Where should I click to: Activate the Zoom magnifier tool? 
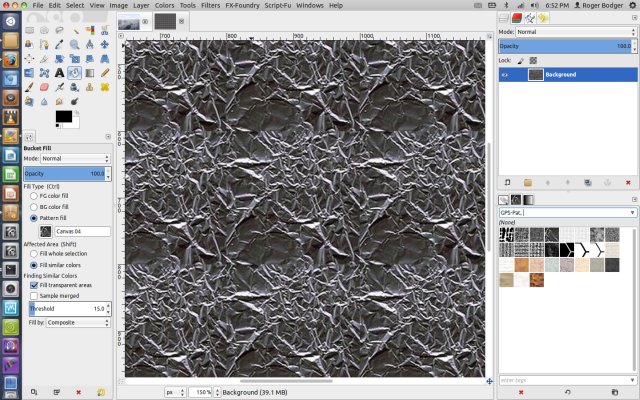(75, 44)
